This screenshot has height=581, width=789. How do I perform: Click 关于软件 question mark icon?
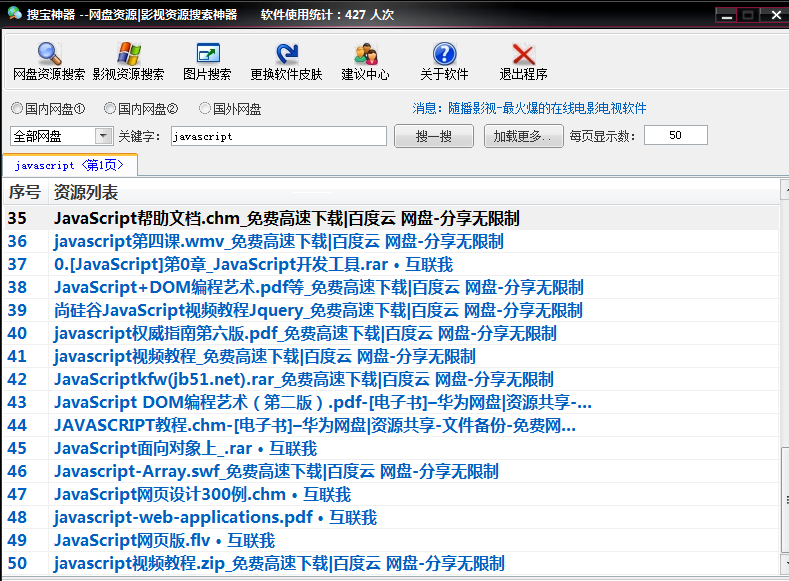click(x=444, y=53)
